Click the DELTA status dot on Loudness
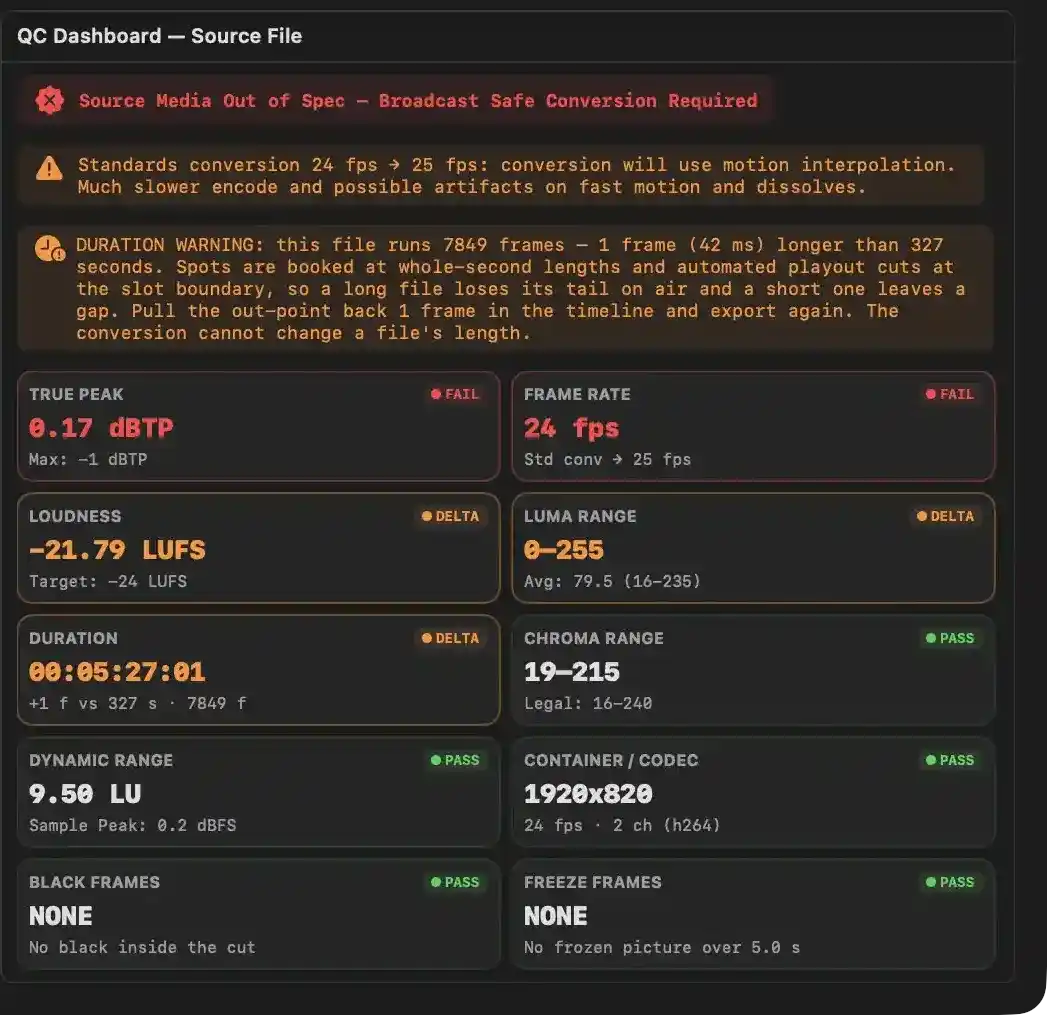1047x1015 pixels. [x=427, y=516]
